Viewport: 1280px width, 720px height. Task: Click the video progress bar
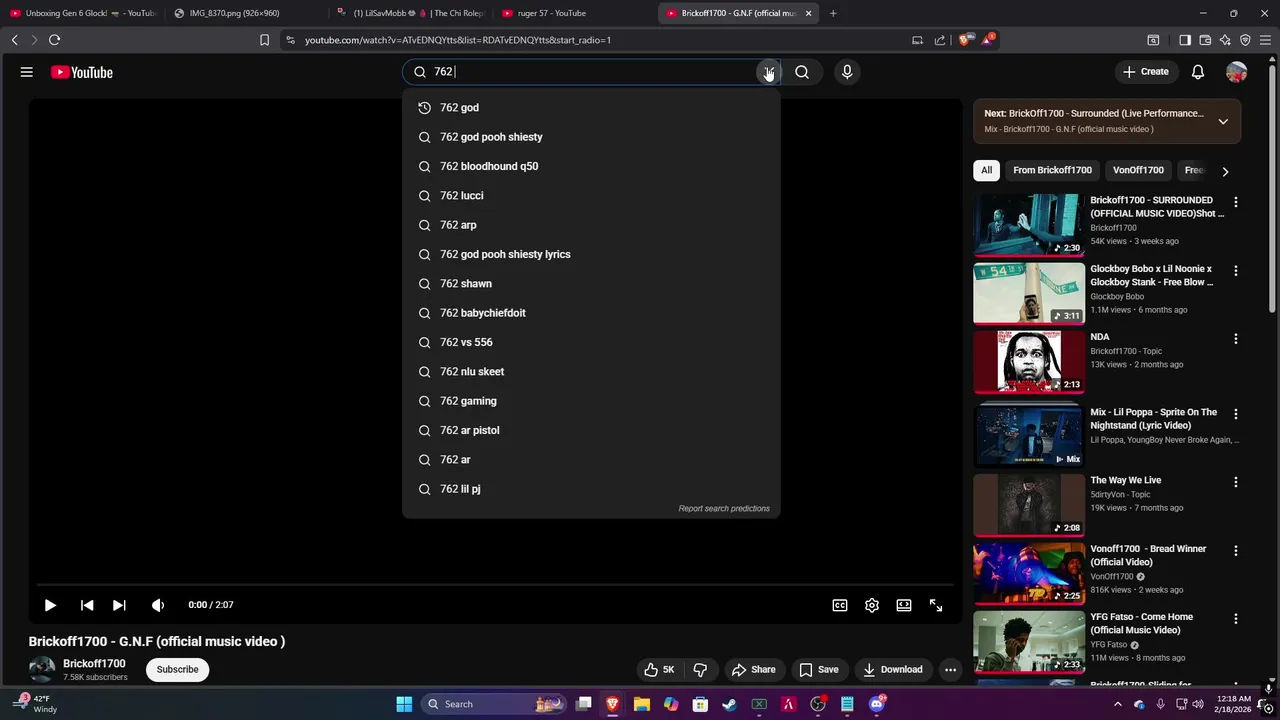coord(495,585)
